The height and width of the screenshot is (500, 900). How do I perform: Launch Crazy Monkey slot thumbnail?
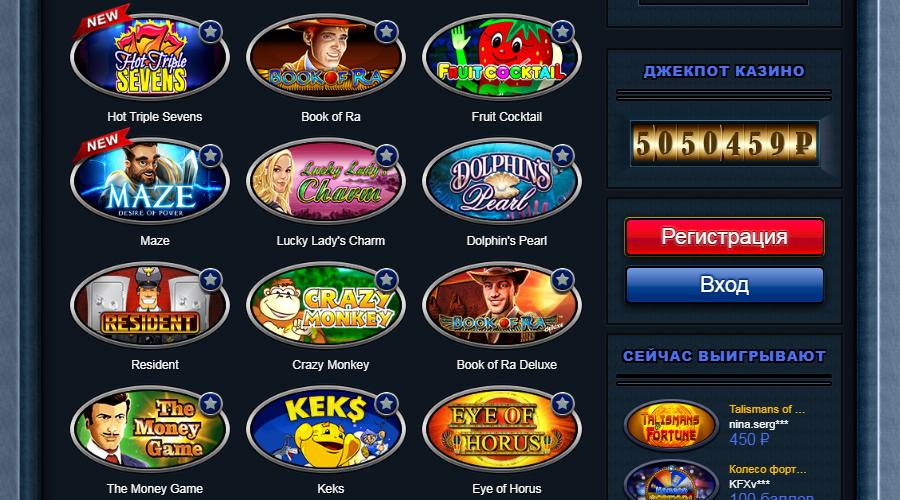pyautogui.click(x=325, y=305)
